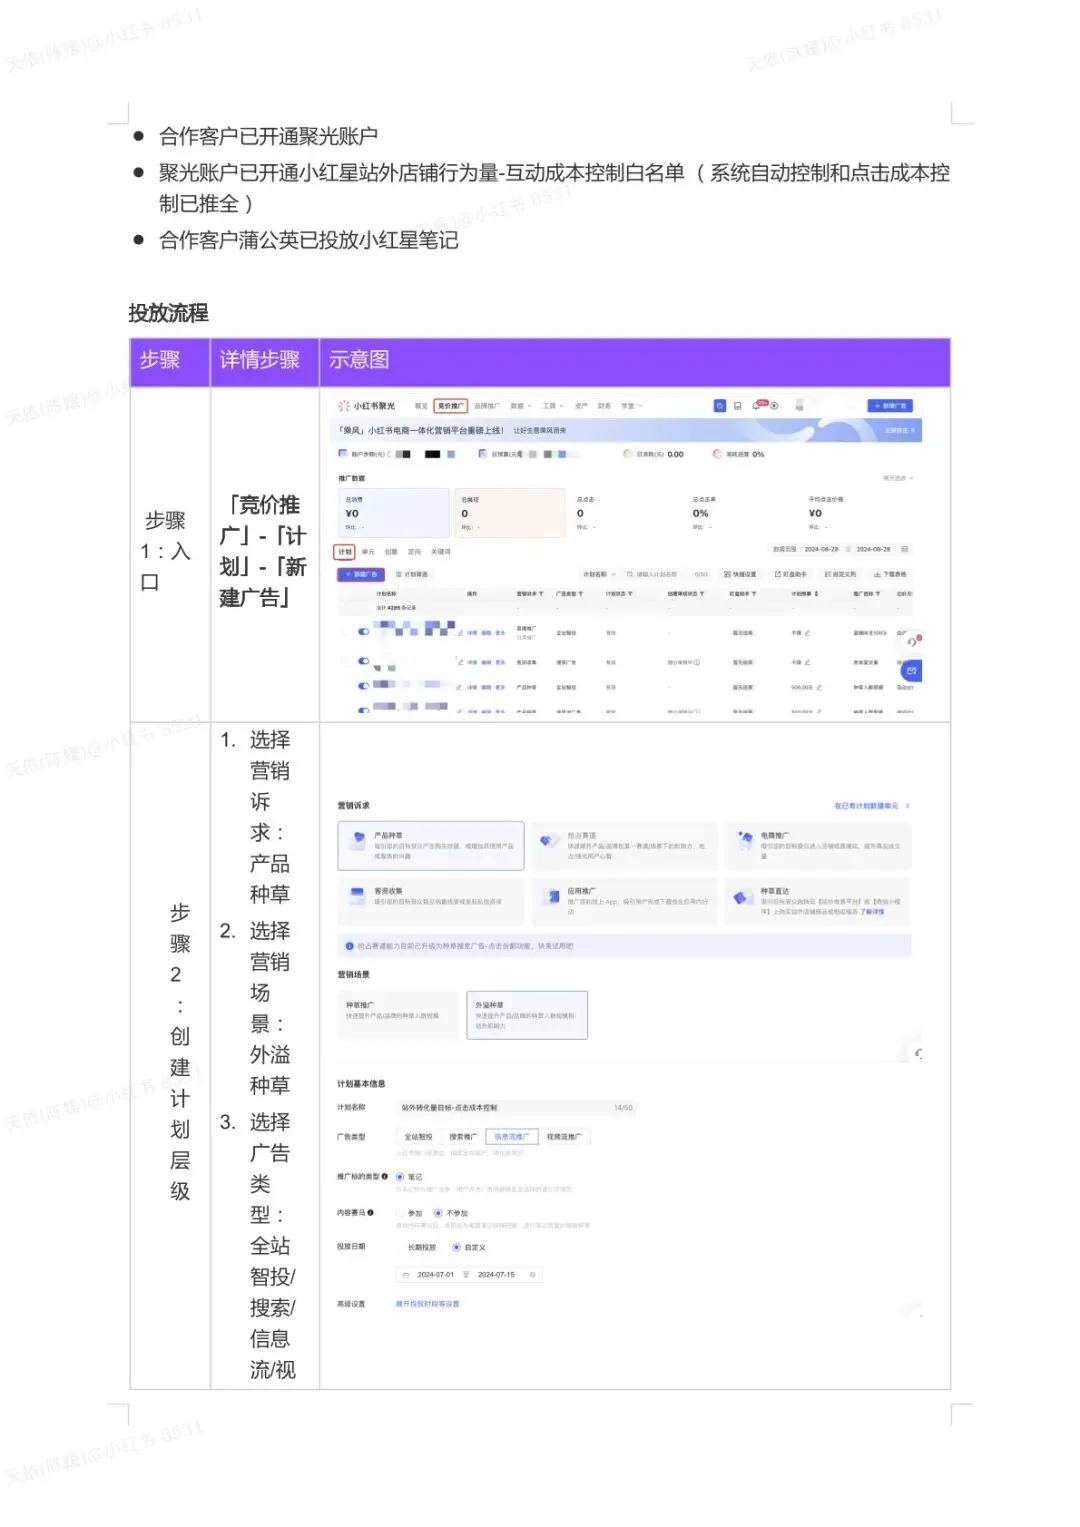
Task: Click the 抢占赛道 card icon
Action: (x=549, y=840)
